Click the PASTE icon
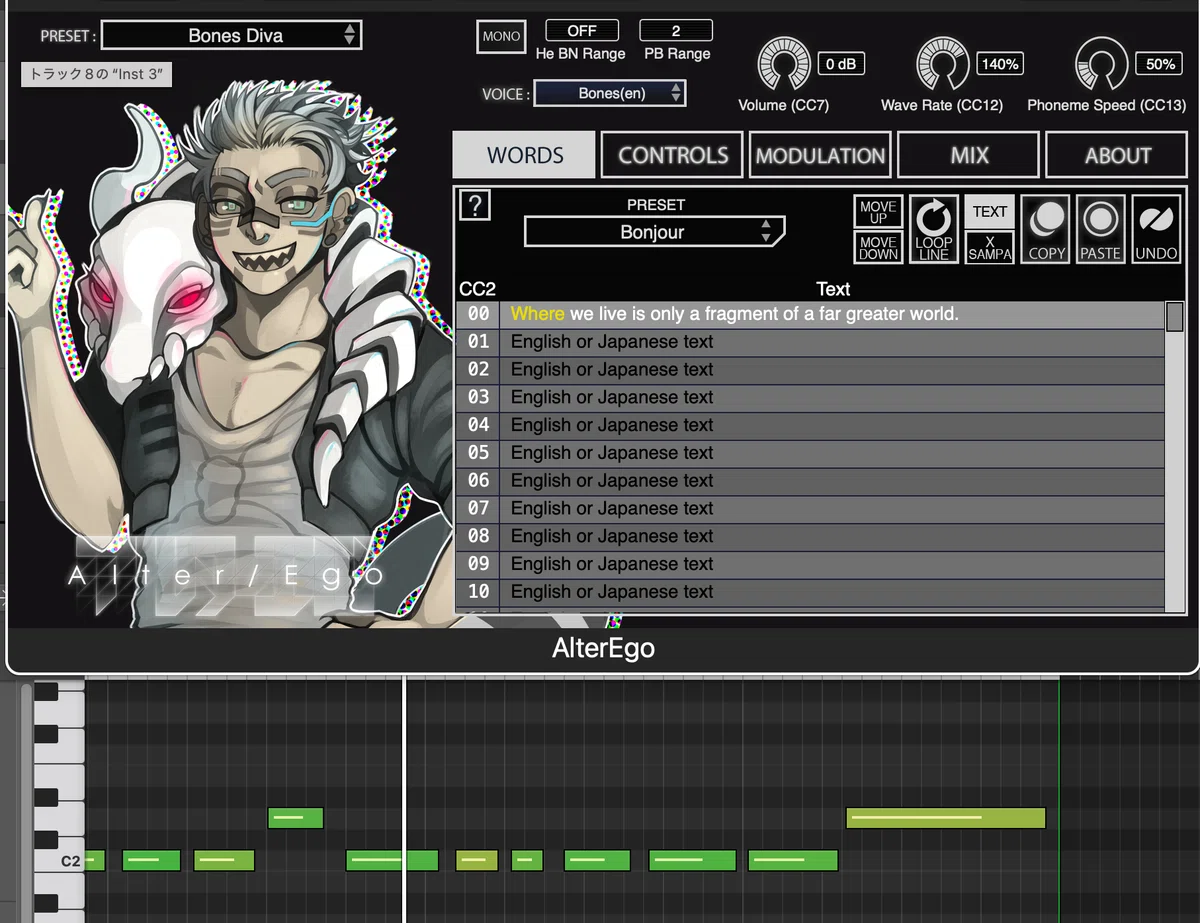 (1100, 229)
